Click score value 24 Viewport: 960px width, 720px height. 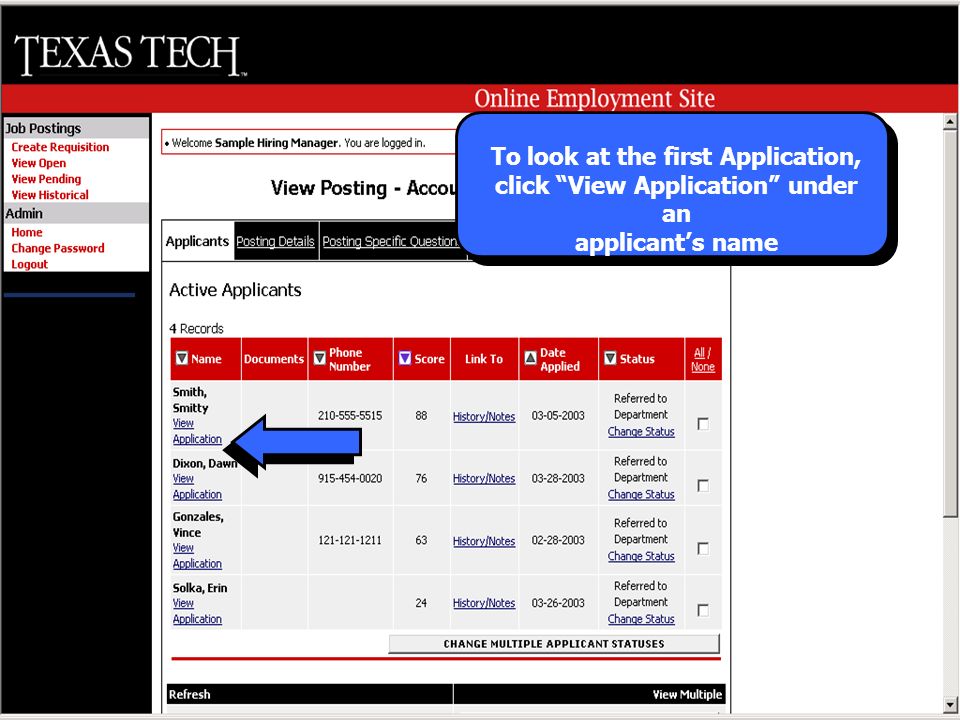[x=421, y=603]
